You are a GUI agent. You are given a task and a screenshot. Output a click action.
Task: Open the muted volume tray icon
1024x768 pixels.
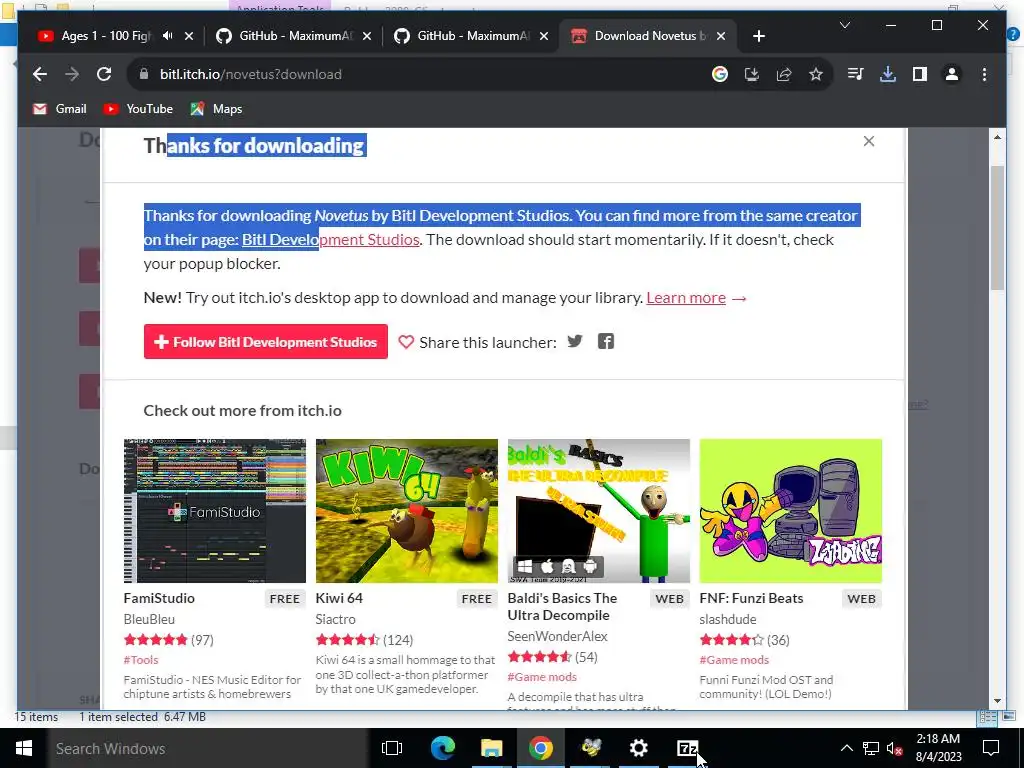click(x=895, y=748)
